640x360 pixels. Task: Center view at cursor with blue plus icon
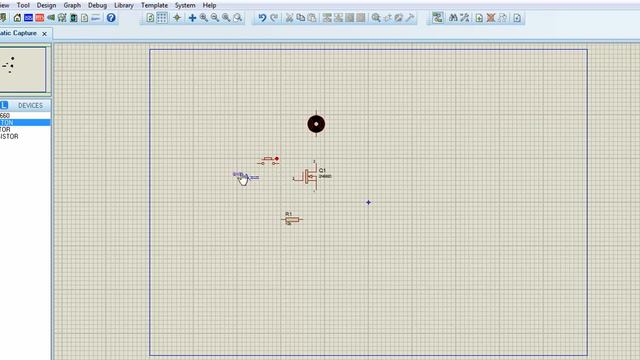(x=192, y=18)
